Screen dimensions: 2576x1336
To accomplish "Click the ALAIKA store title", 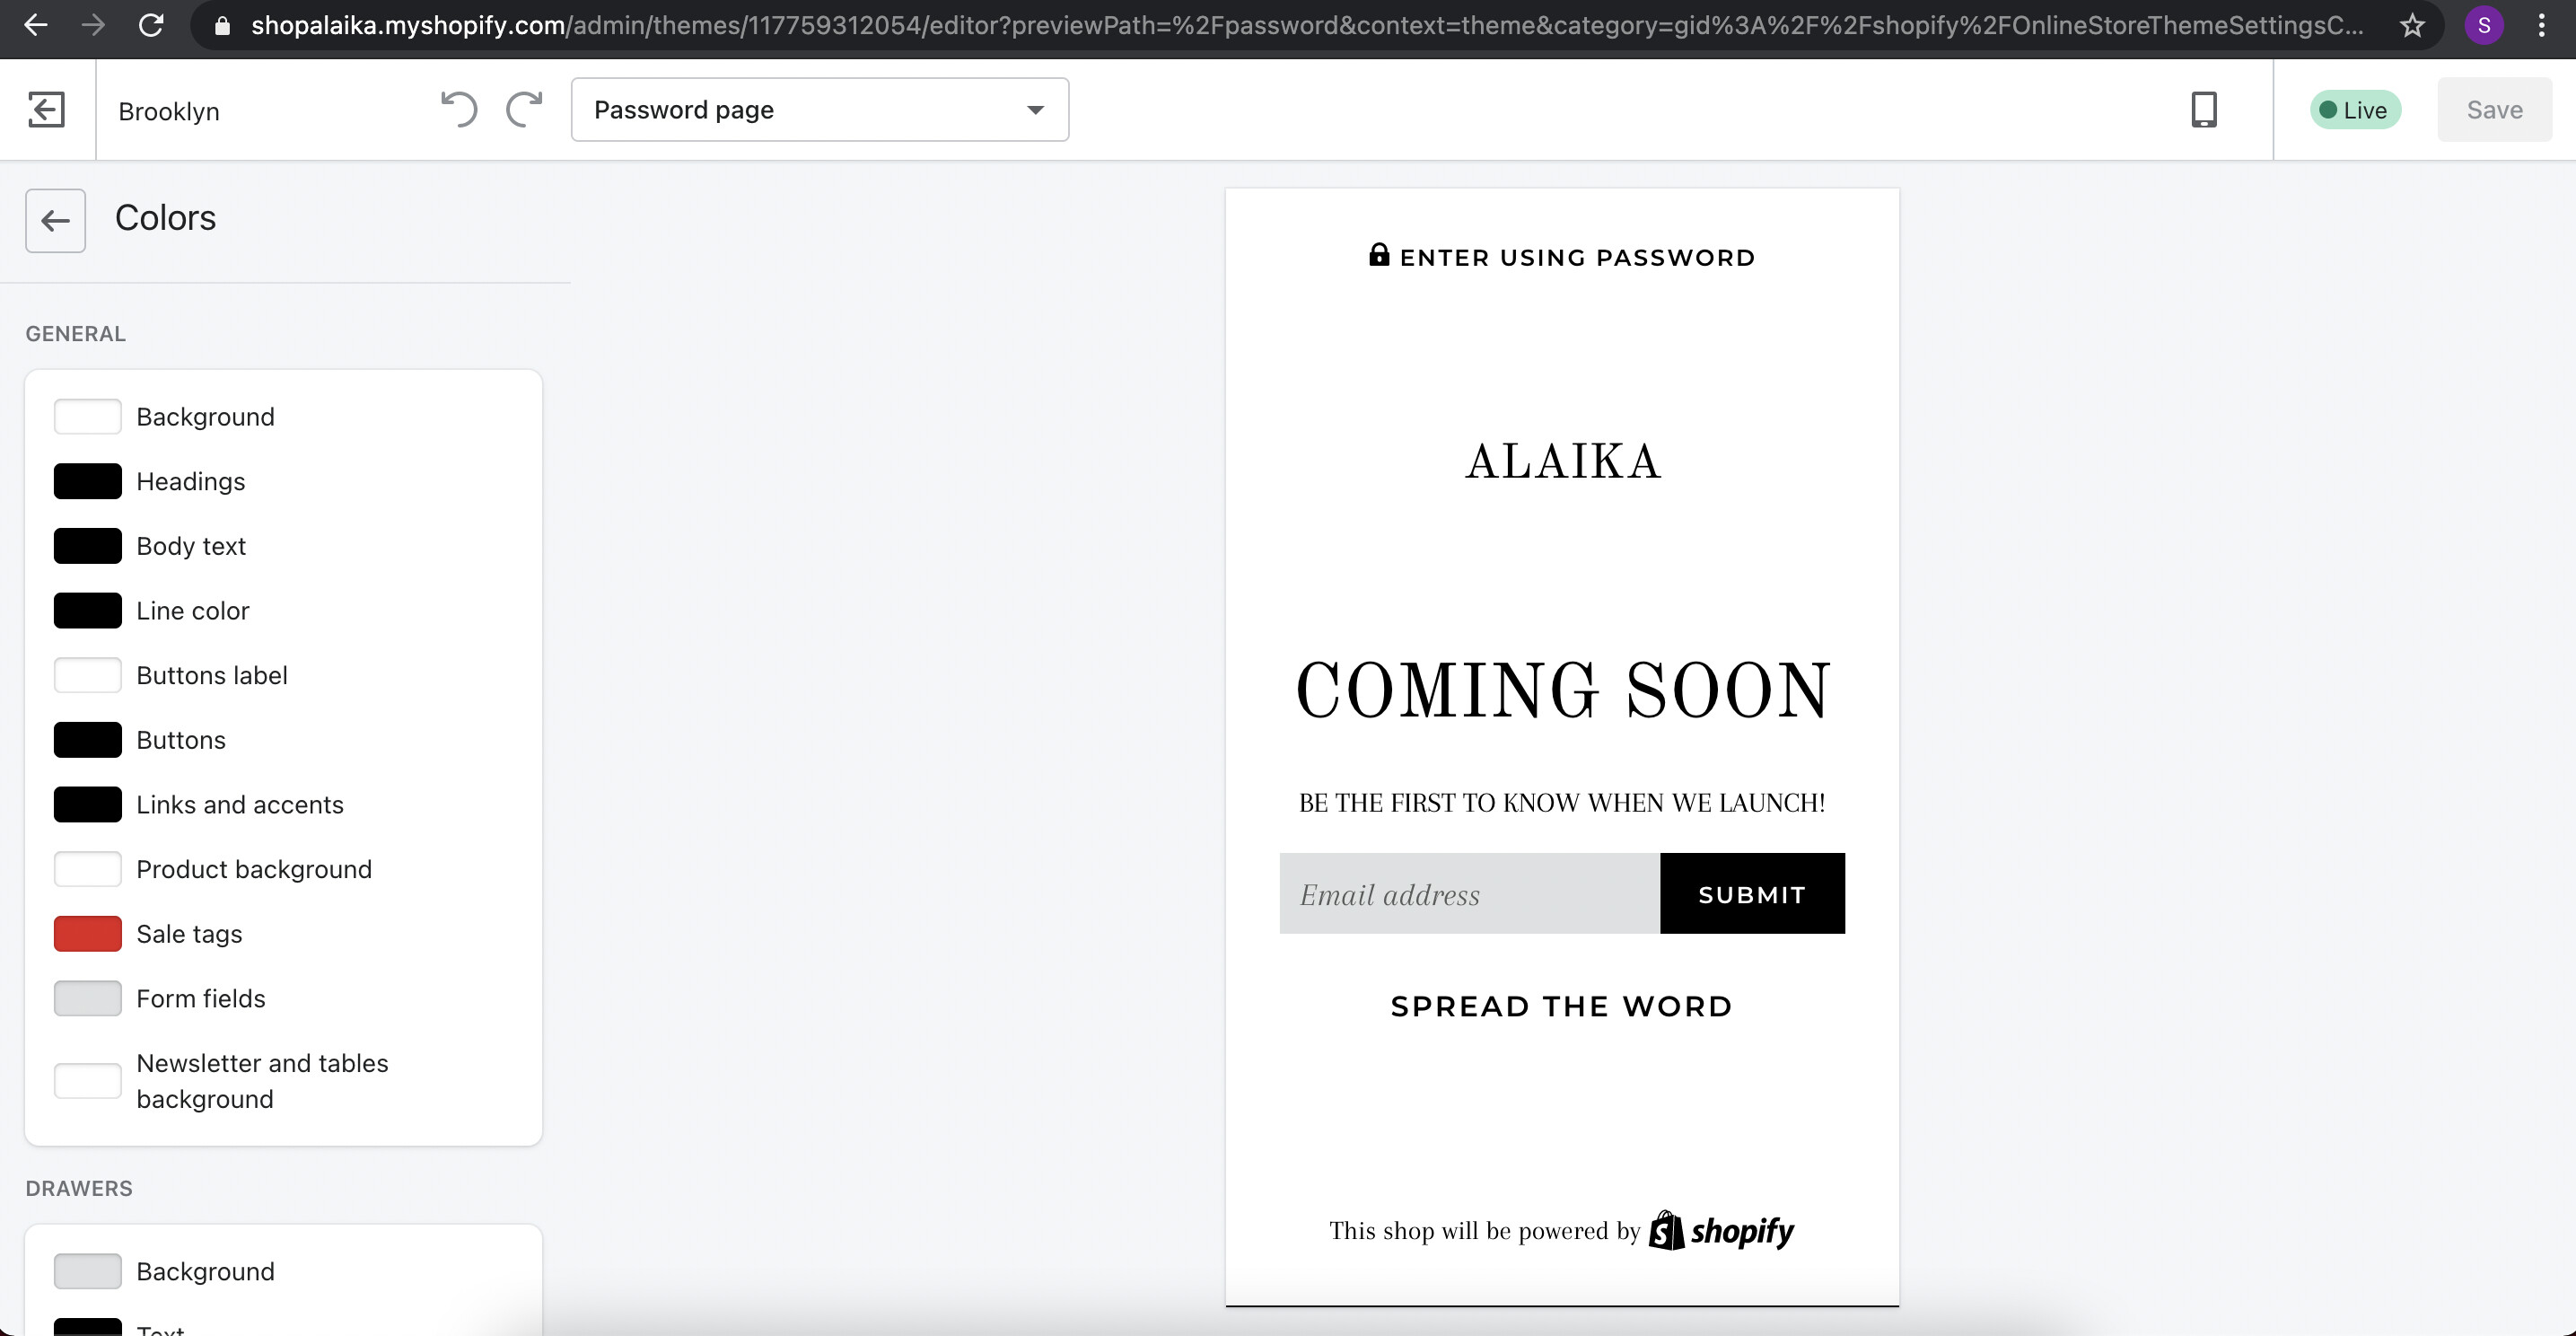I will tap(1563, 462).
